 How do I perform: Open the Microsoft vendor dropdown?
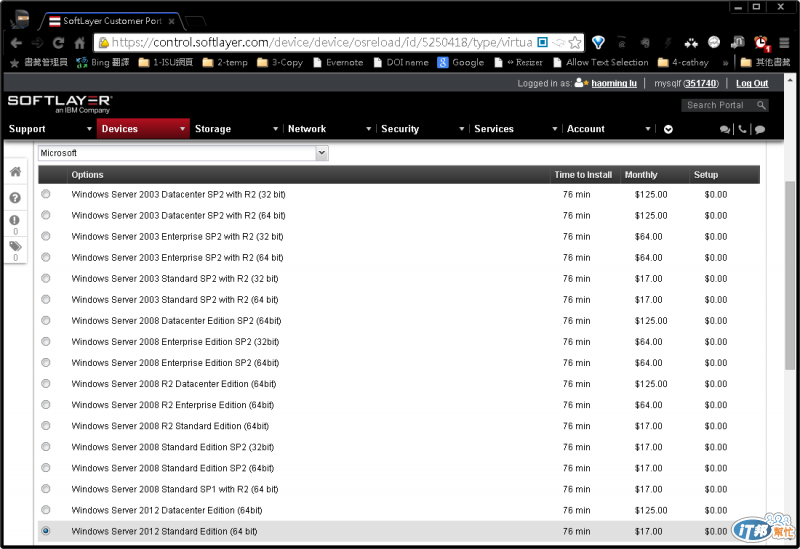[x=183, y=153]
